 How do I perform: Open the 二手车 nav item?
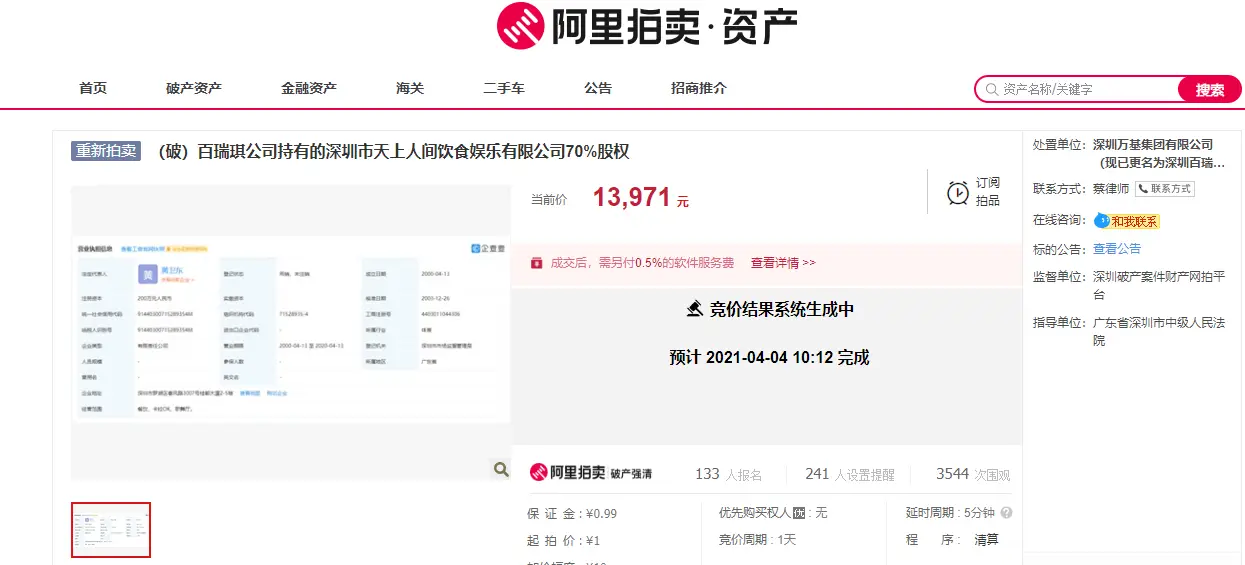click(504, 88)
